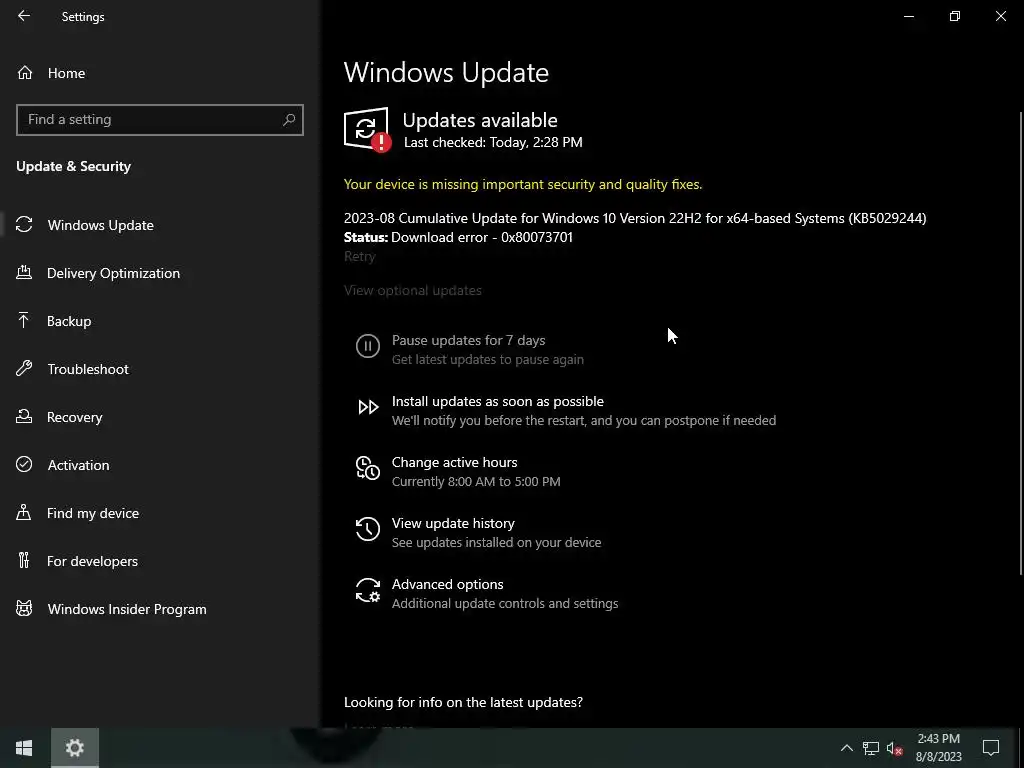The image size is (1024, 768).
Task: Click the Delivery Optimization sidebar icon
Action: pyautogui.click(x=24, y=273)
